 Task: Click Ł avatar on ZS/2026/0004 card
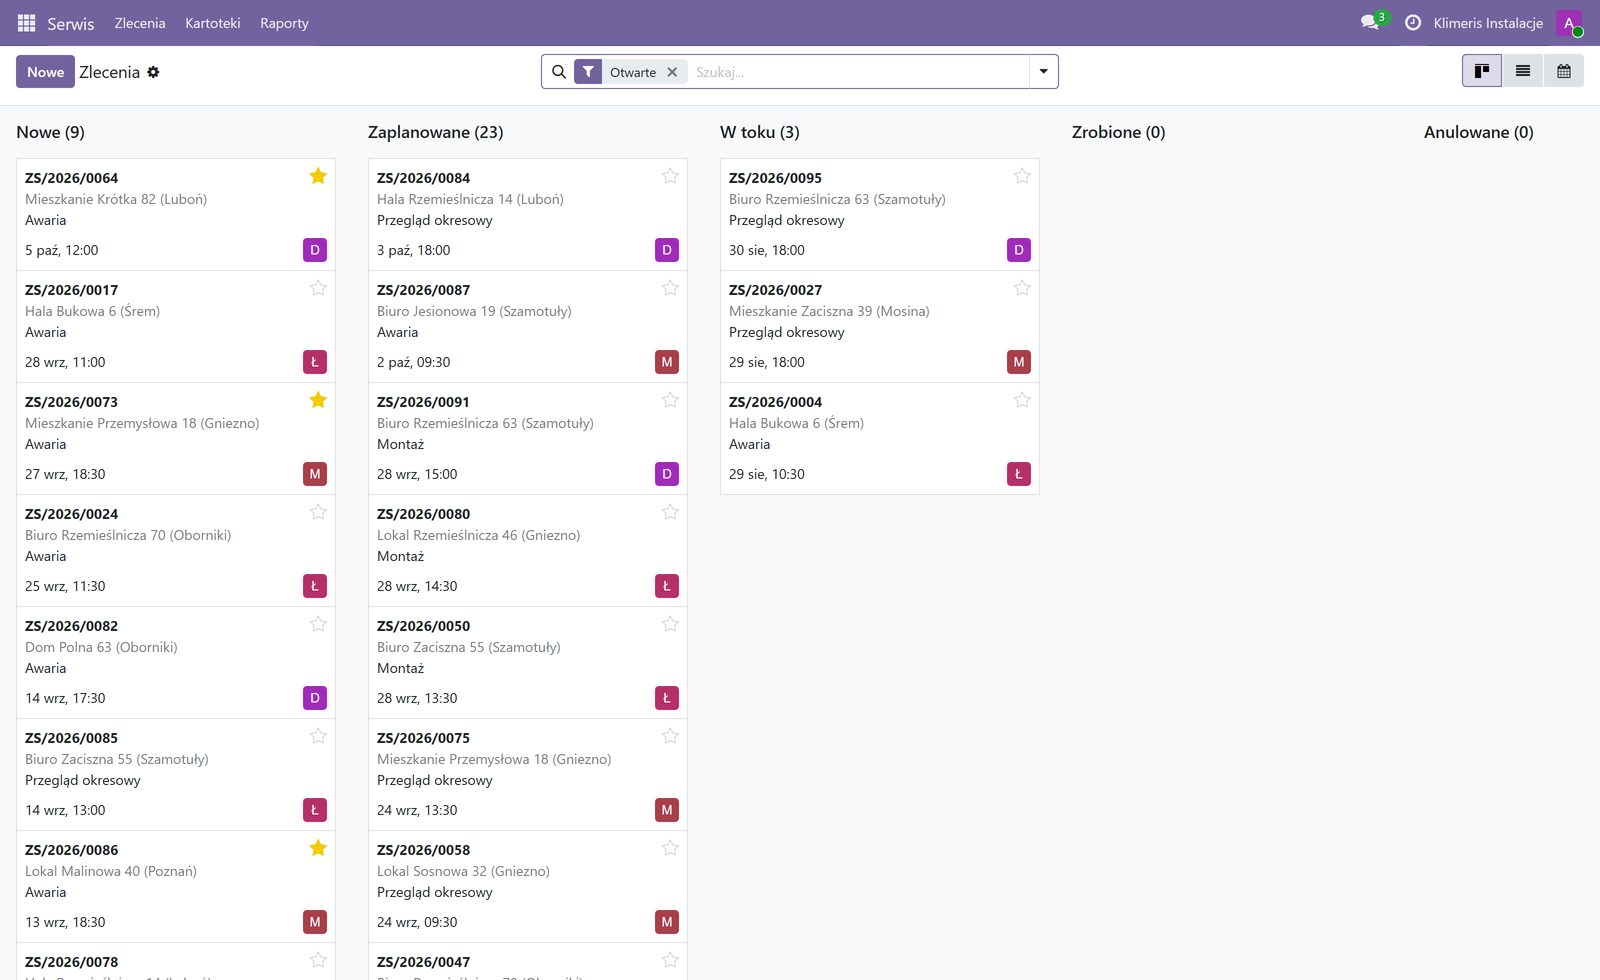1019,474
